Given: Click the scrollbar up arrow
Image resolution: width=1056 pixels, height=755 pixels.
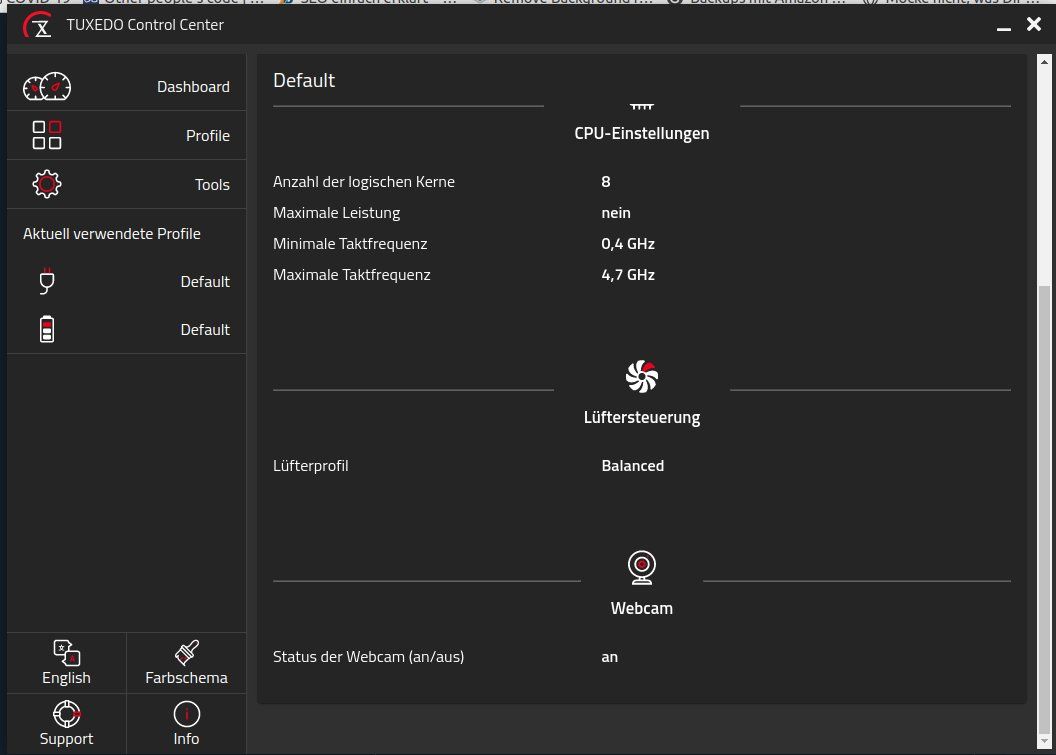Looking at the screenshot, I should (x=1045, y=62).
